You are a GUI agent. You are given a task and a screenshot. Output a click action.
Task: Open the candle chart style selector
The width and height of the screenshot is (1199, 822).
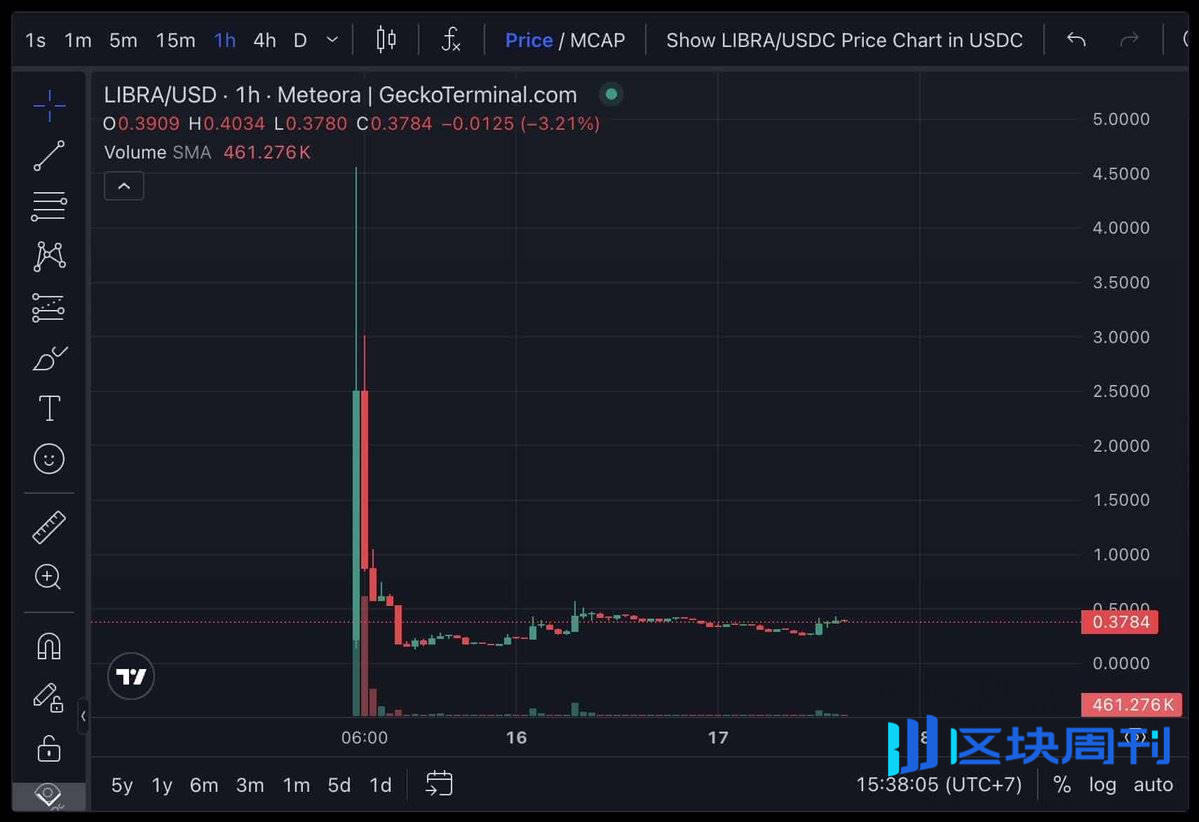pyautogui.click(x=386, y=40)
